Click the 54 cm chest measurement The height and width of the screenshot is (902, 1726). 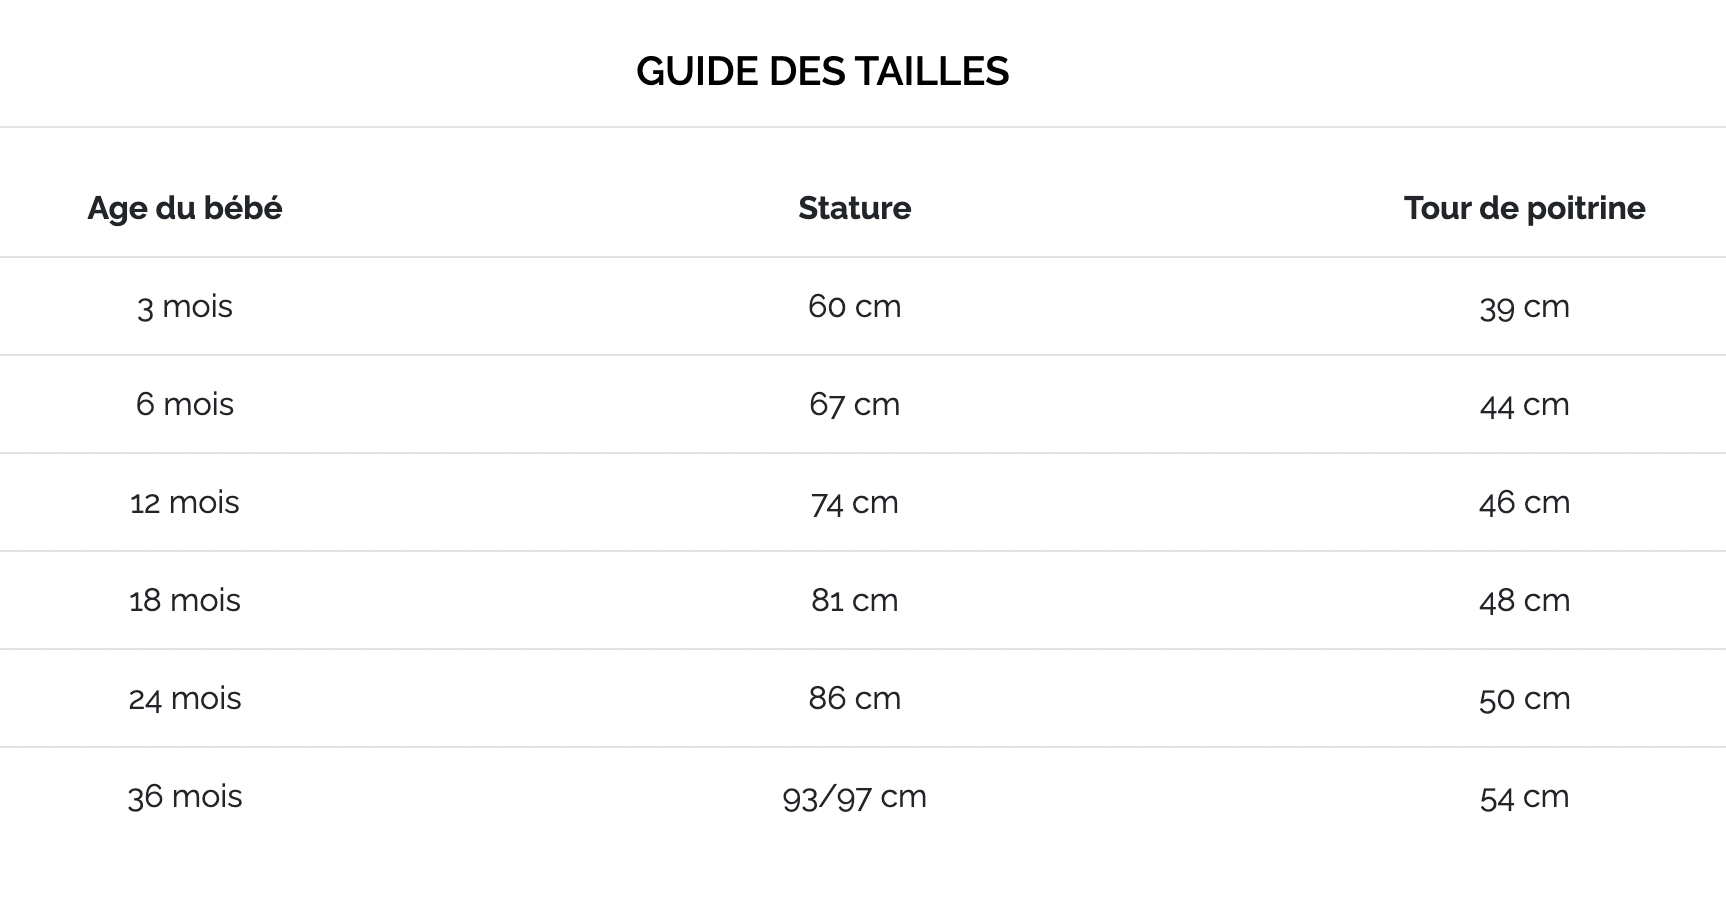(x=1524, y=796)
